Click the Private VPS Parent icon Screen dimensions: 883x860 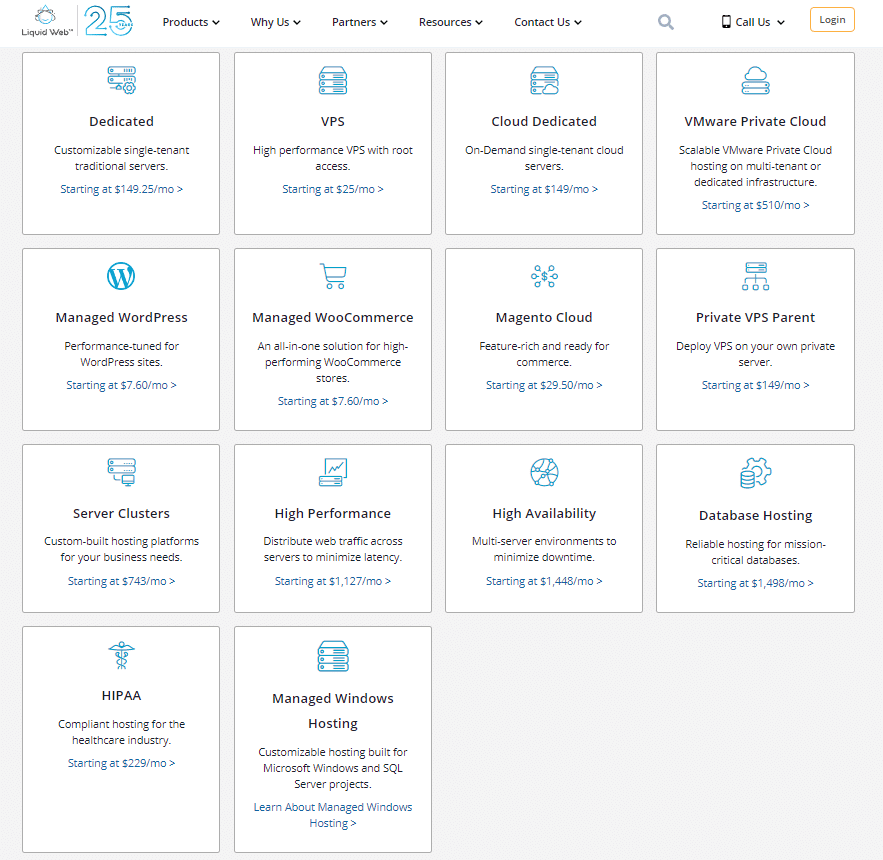pyautogui.click(x=755, y=276)
